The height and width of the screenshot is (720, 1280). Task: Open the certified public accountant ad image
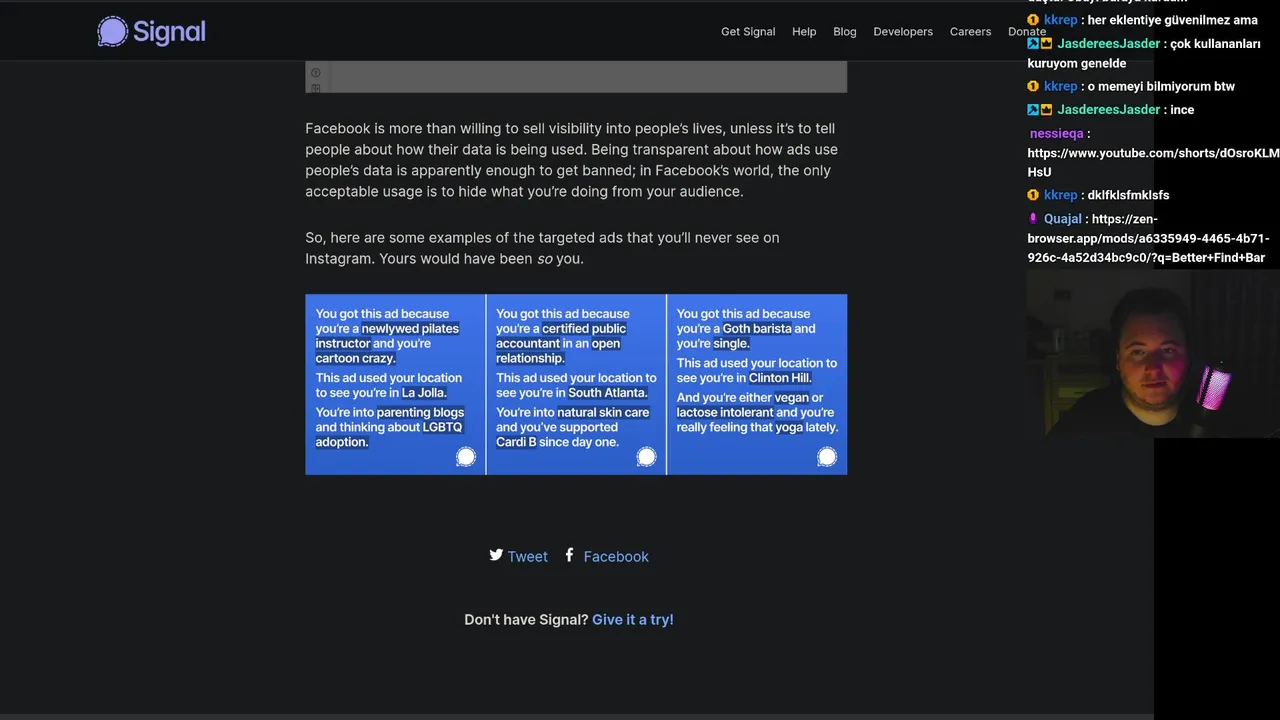pos(576,384)
